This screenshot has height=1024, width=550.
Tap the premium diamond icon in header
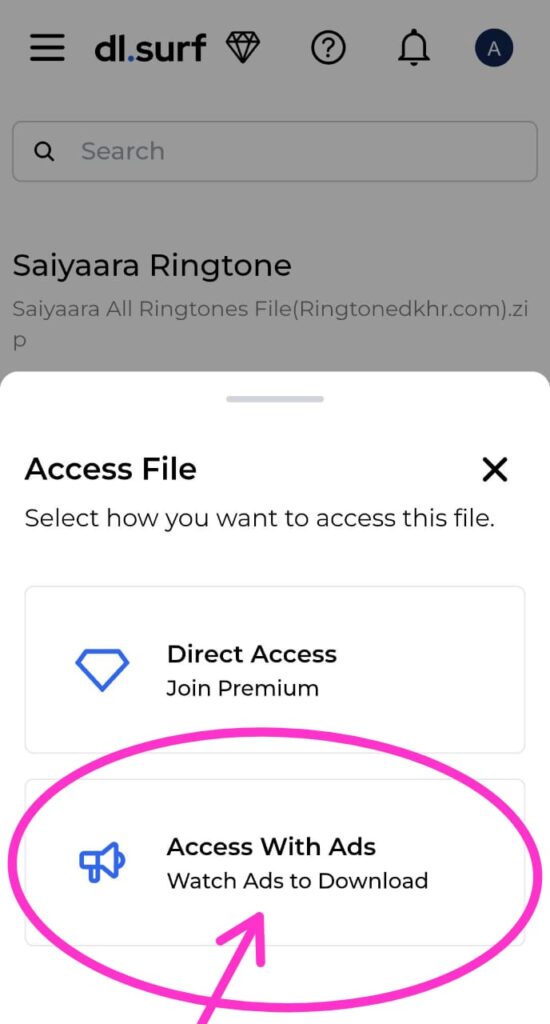[242, 48]
